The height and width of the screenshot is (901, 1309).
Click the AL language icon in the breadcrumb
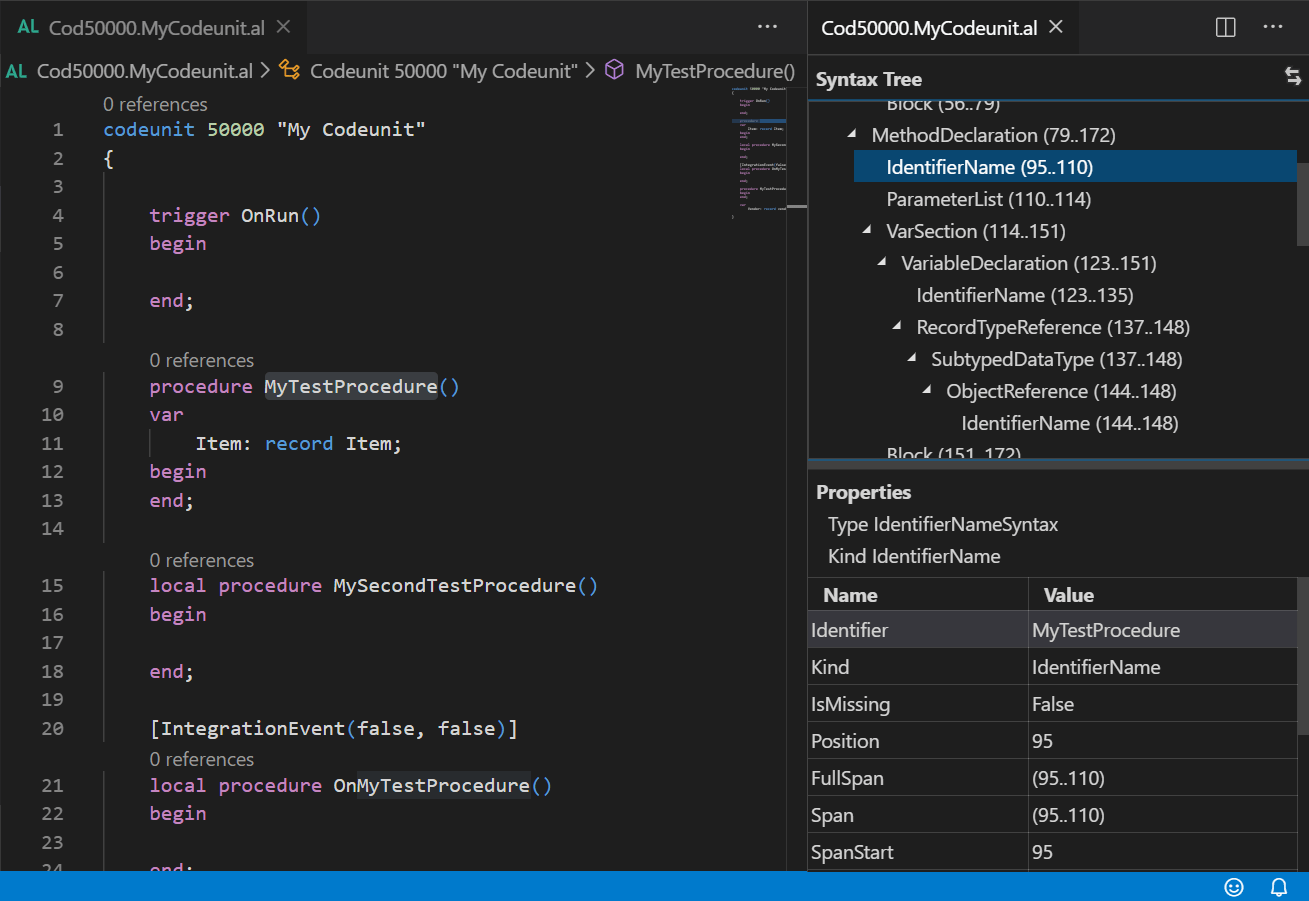click(x=16, y=70)
